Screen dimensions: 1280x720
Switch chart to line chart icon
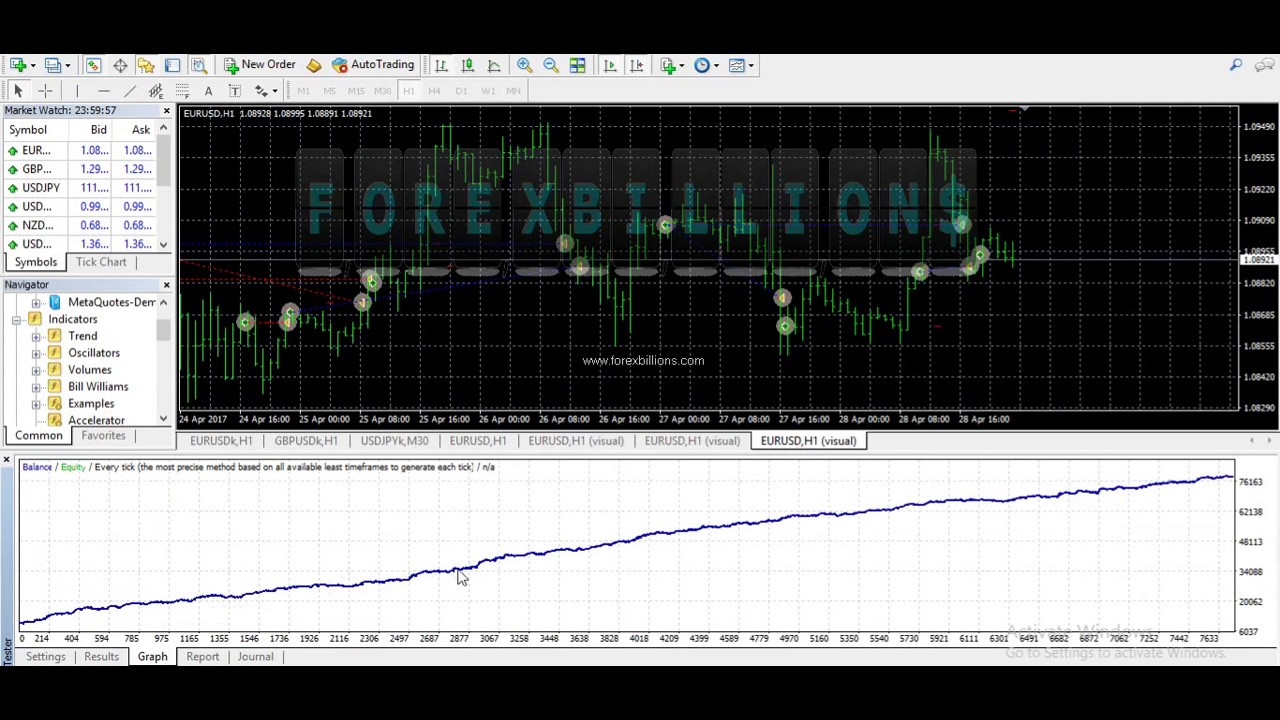tap(494, 65)
